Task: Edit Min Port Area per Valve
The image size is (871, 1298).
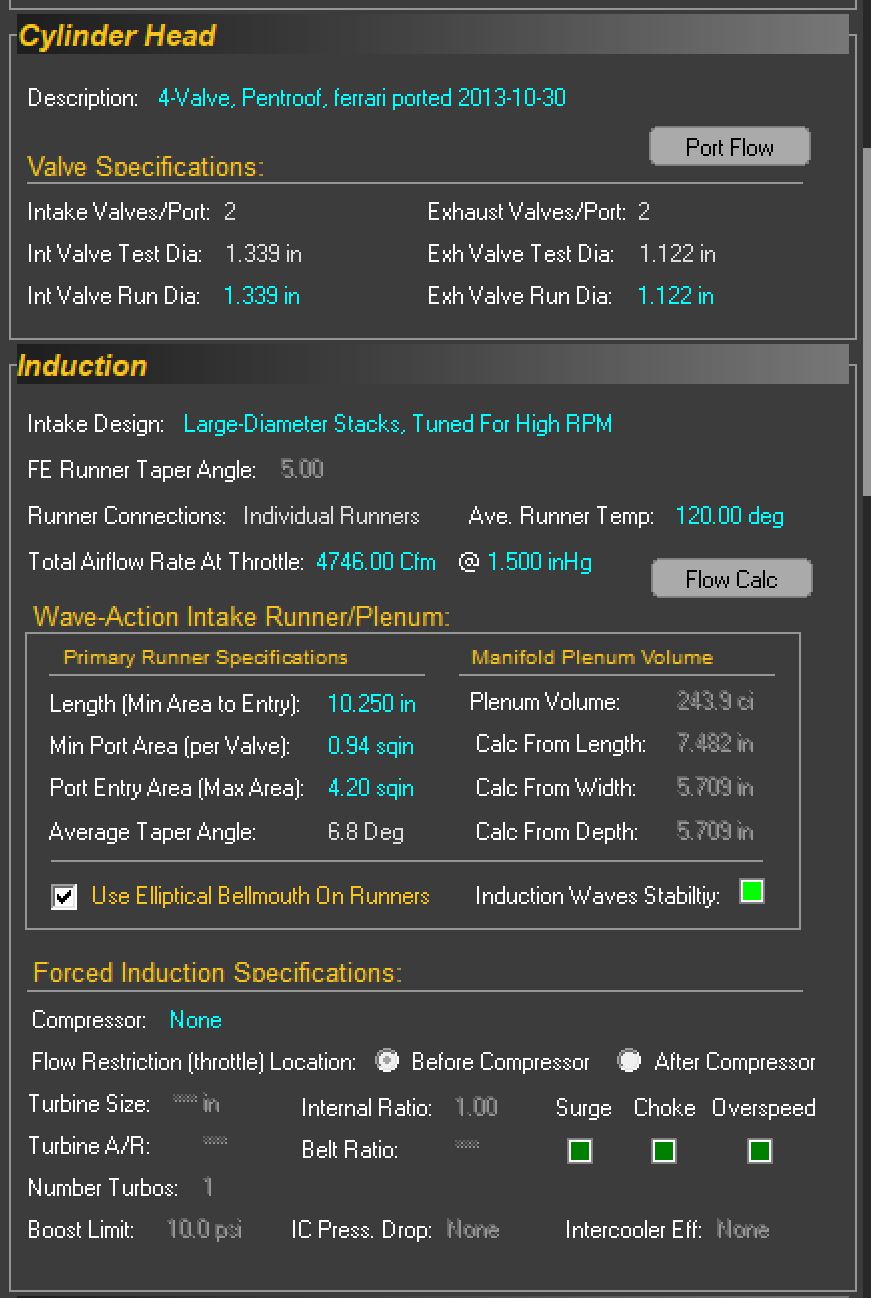Action: 370,746
